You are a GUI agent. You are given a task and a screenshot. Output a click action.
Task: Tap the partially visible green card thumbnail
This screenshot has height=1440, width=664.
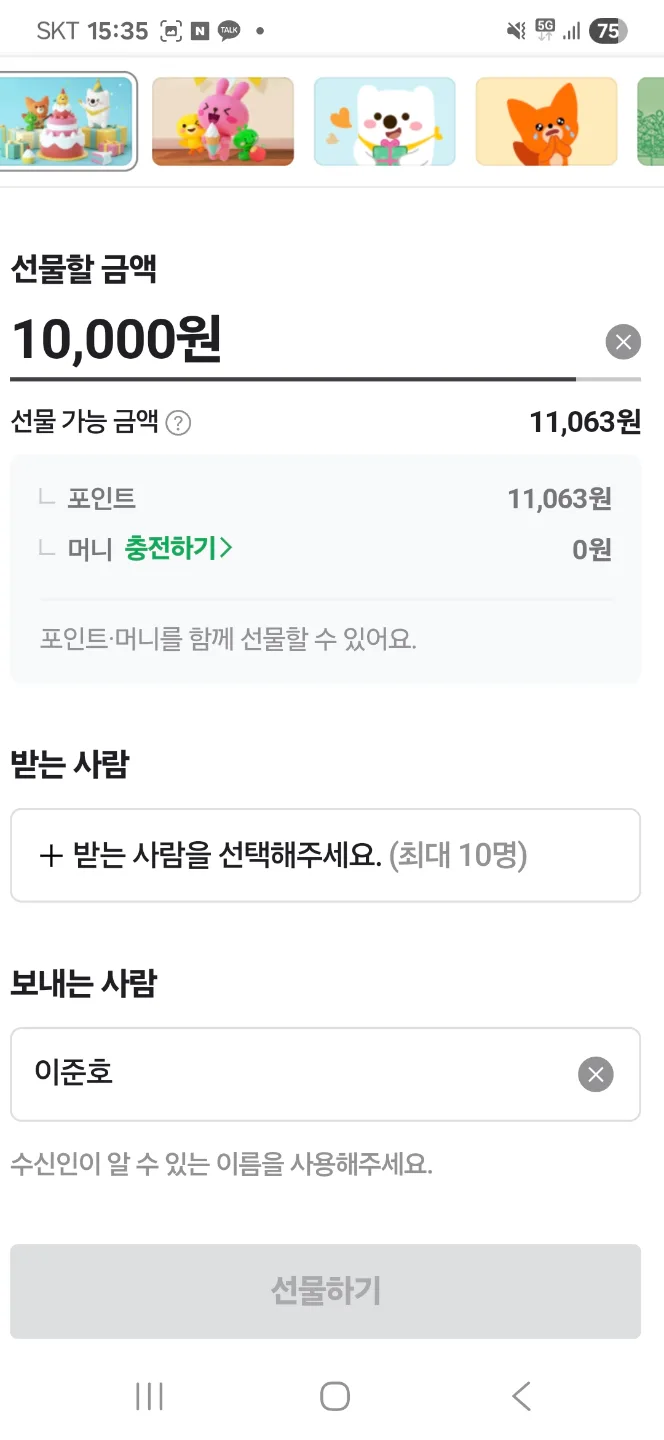coord(651,121)
